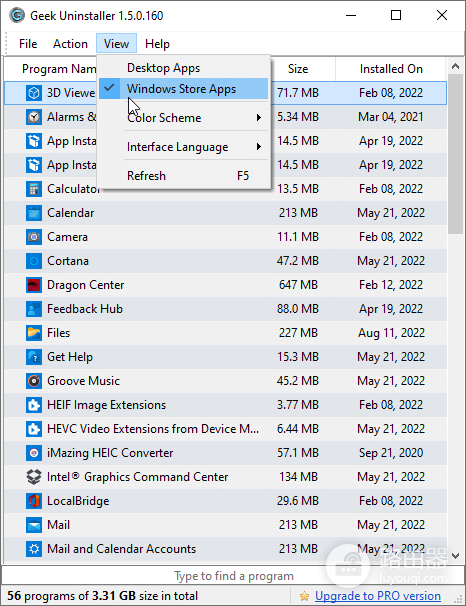
Task: Click the Dragon Center icon
Action: point(34,285)
